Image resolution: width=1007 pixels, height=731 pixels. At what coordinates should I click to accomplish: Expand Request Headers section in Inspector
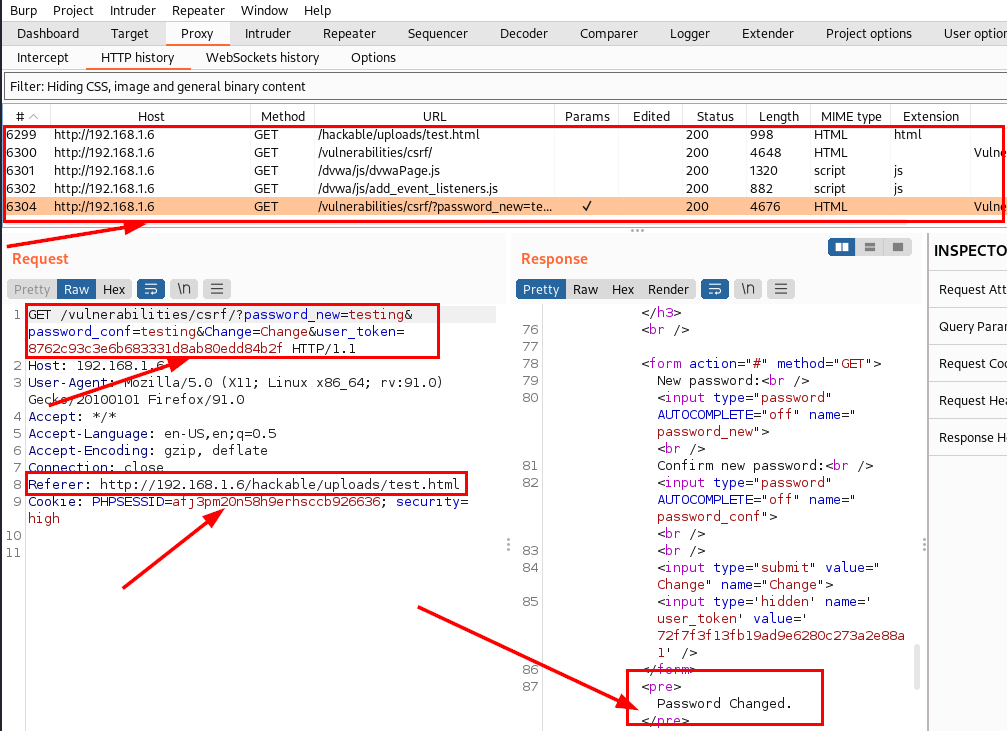971,401
